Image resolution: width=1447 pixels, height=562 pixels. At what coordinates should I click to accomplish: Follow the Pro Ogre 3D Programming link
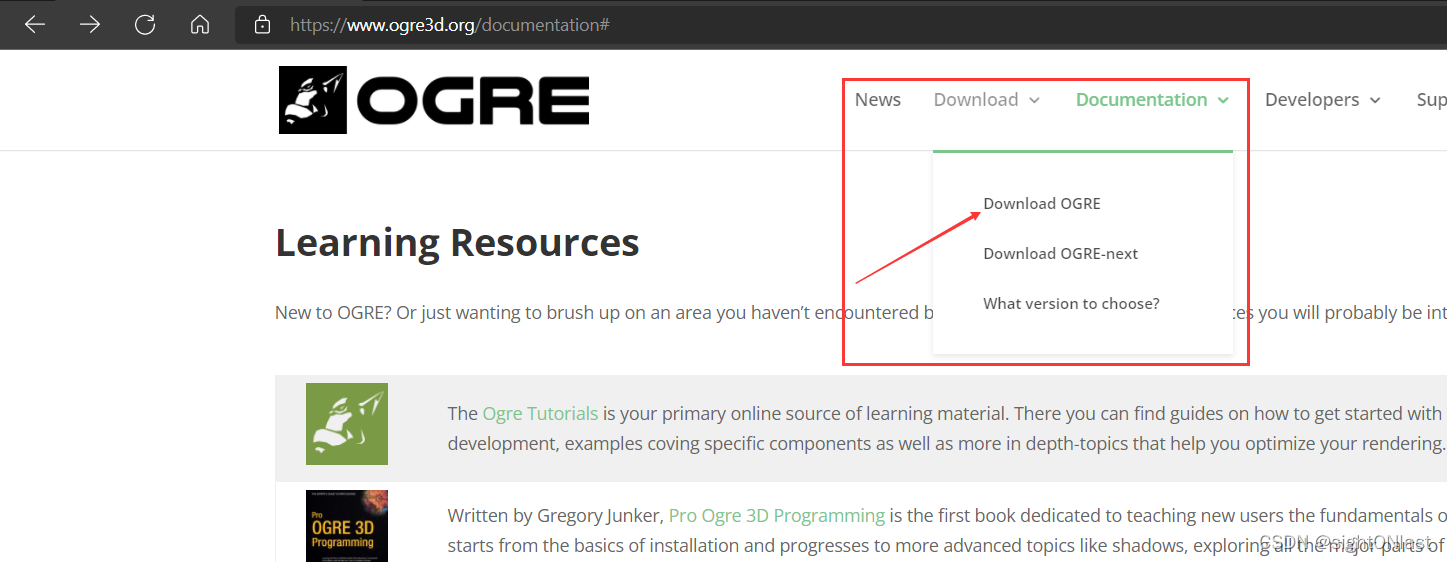pos(777,516)
